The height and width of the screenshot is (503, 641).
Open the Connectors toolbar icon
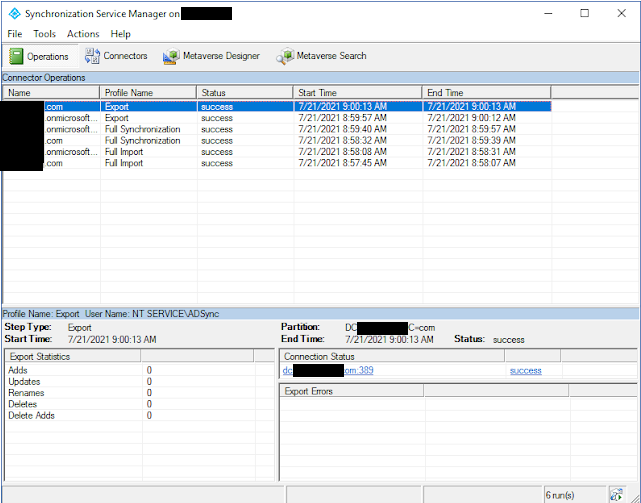click(x=92, y=56)
